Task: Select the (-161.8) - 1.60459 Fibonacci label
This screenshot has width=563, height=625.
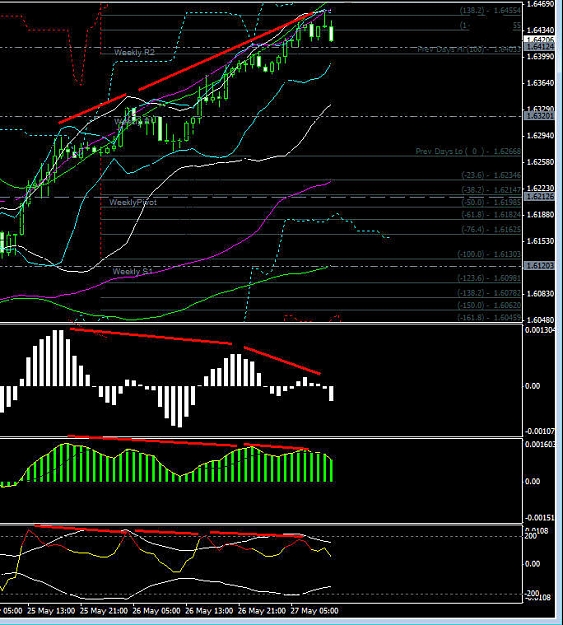Action: pyautogui.click(x=489, y=318)
